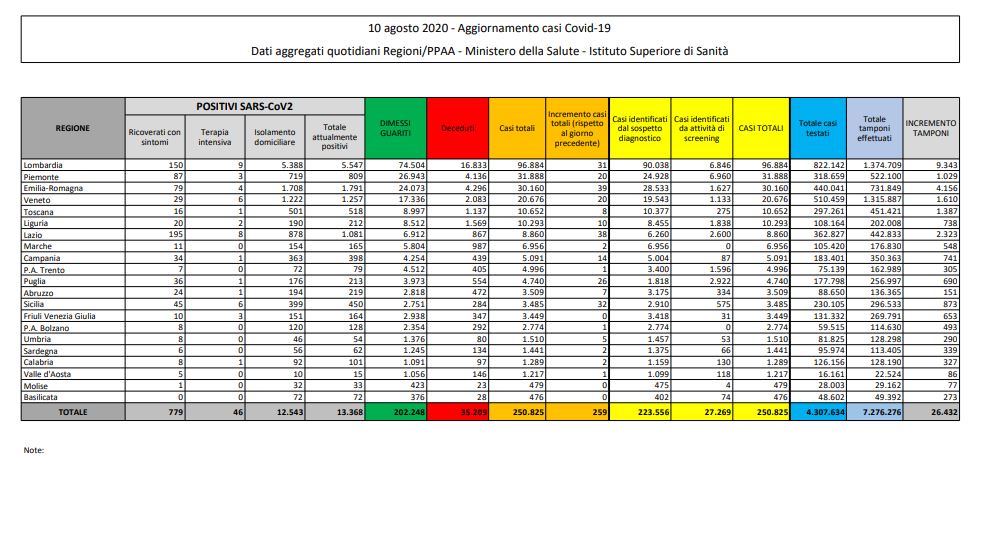Click the REGIONE column header

72,128
